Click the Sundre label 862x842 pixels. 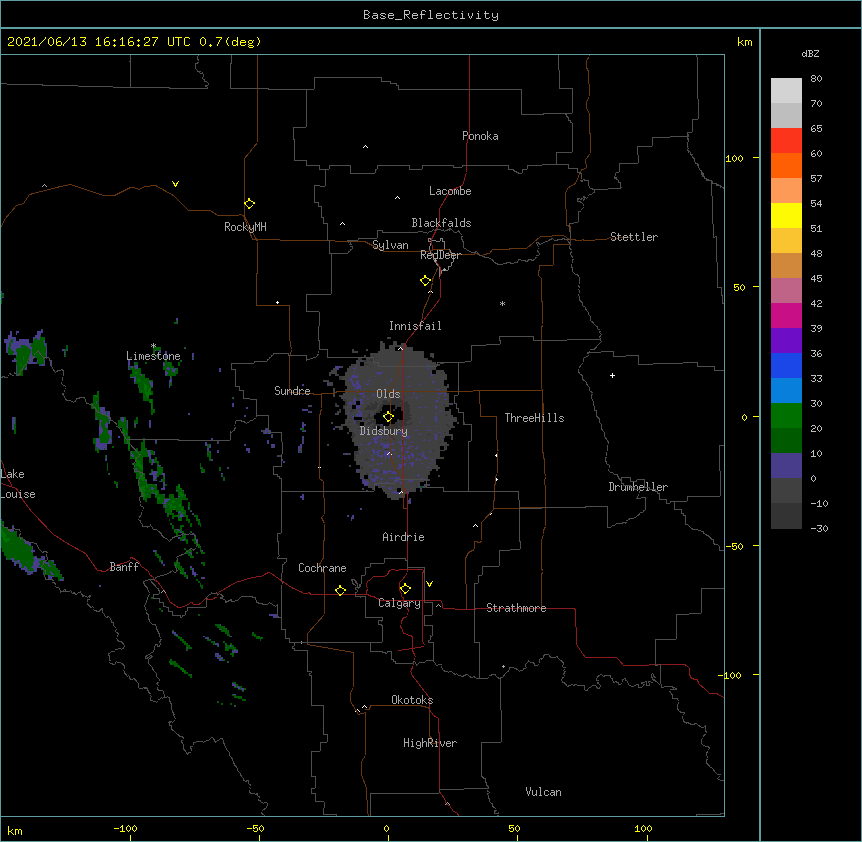tap(292, 391)
